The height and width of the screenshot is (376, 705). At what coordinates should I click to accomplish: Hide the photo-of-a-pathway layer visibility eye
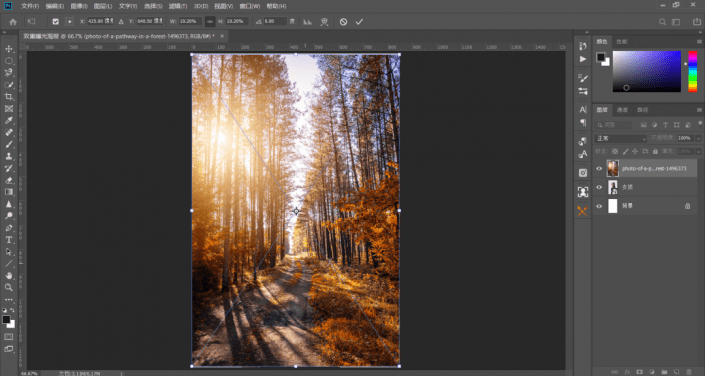point(599,169)
